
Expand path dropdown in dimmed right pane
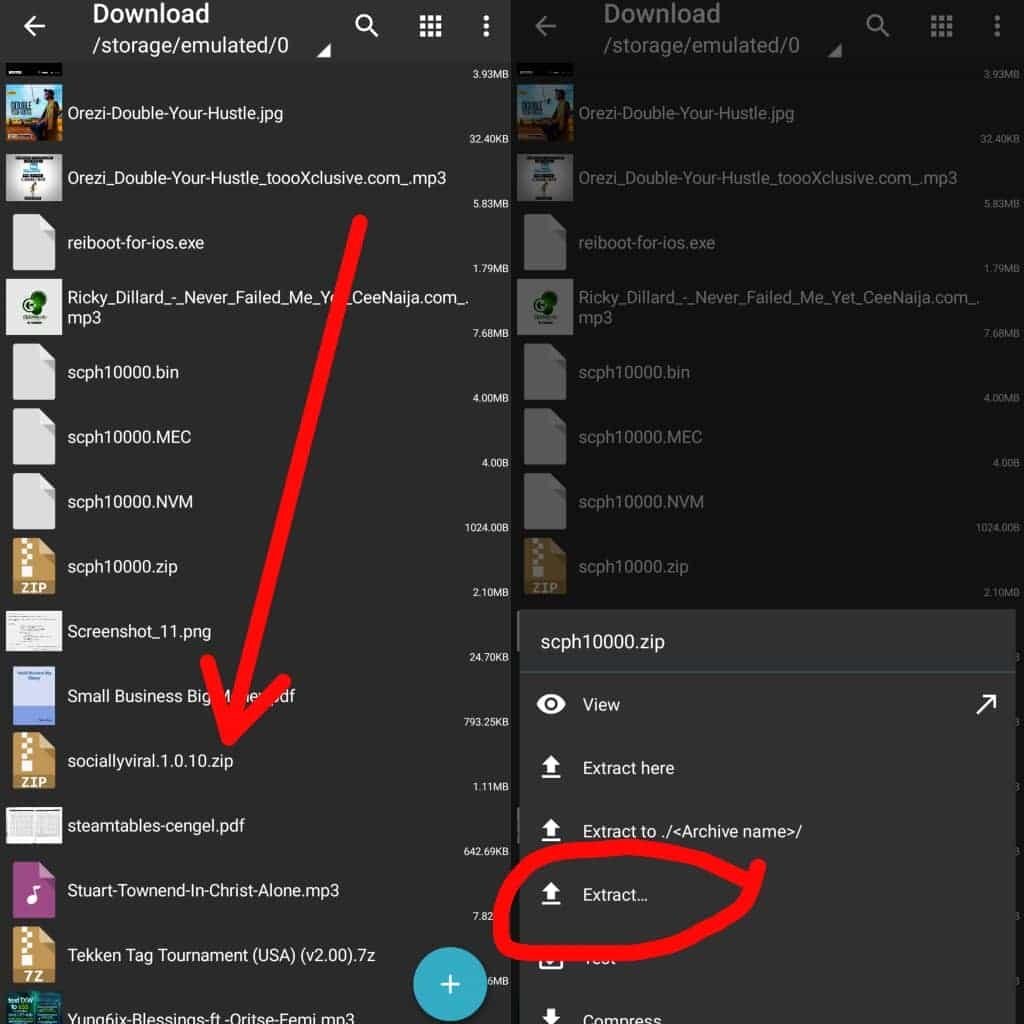point(835,50)
